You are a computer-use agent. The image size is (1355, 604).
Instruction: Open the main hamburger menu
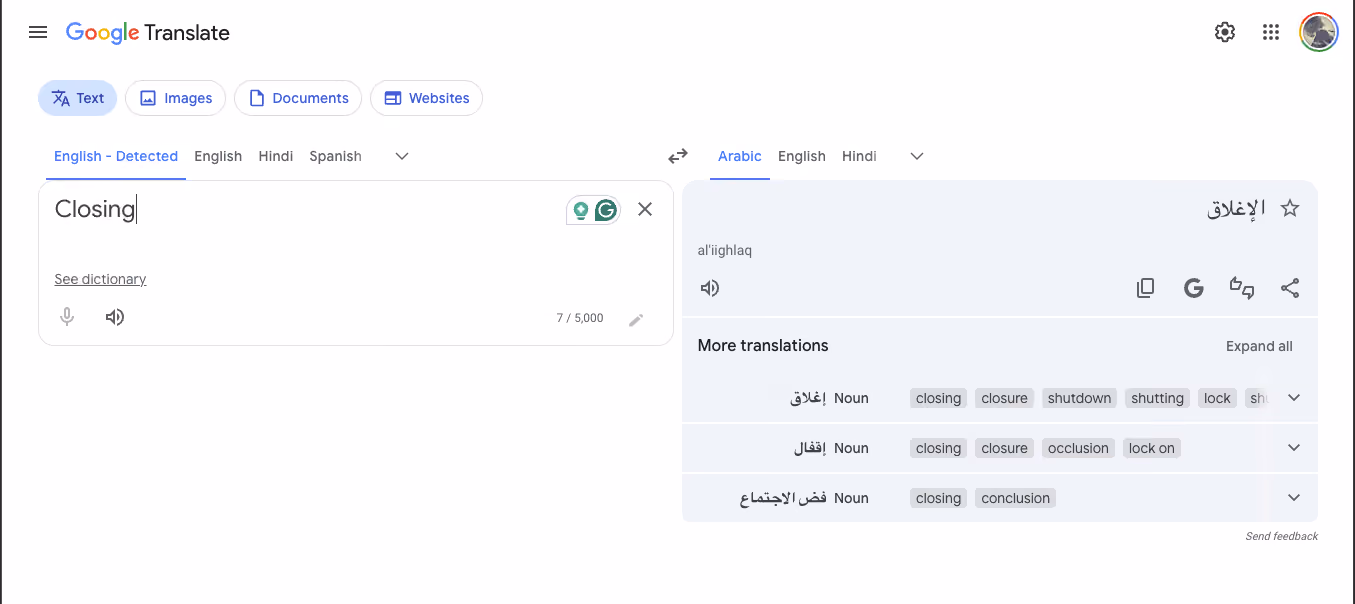click(x=38, y=32)
